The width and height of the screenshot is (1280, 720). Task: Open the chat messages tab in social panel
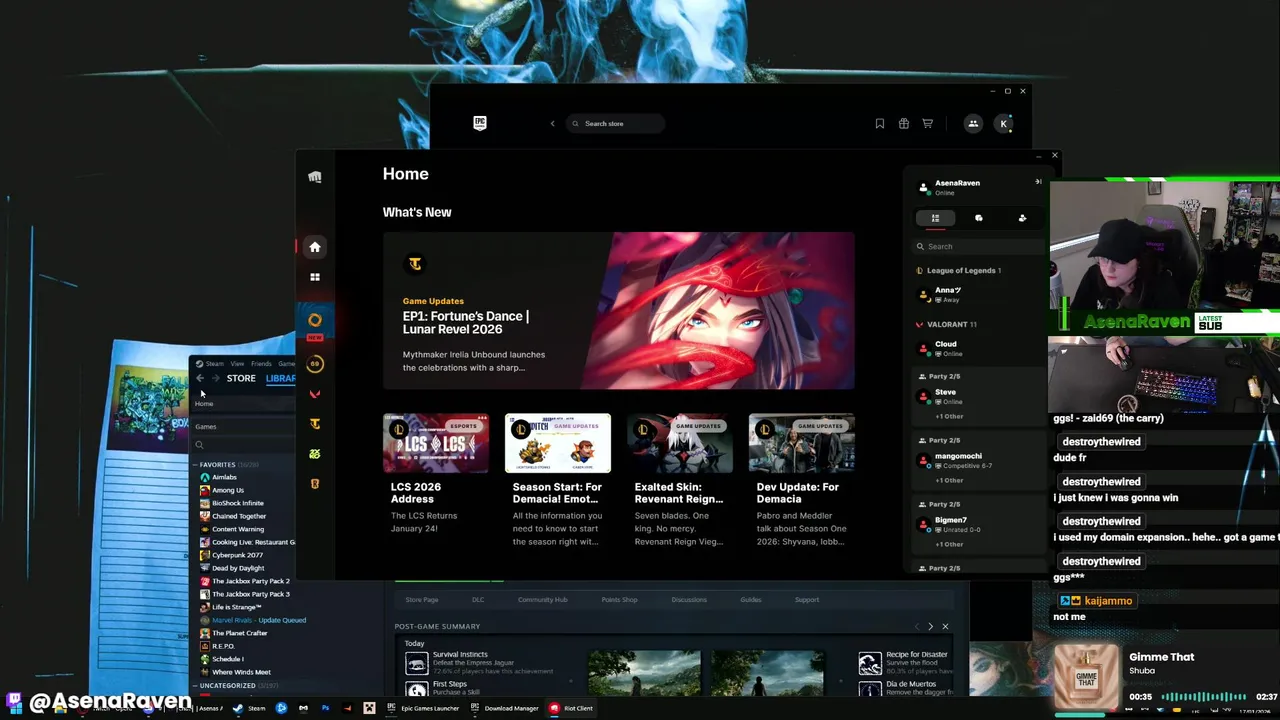(979, 218)
